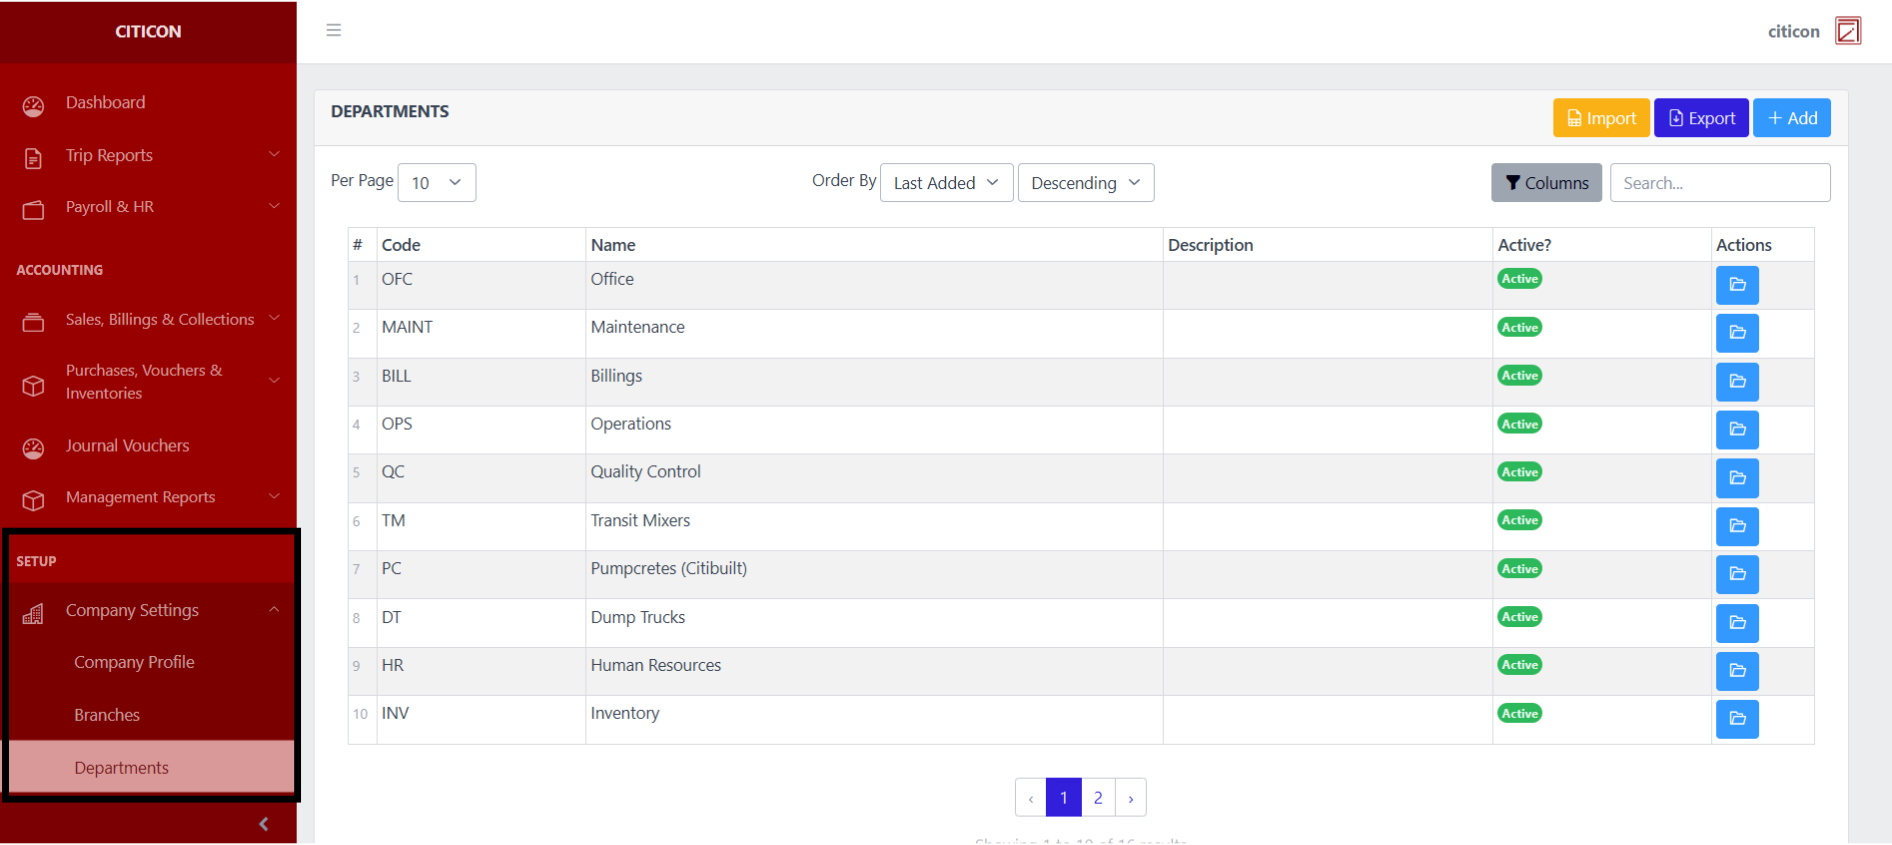Click the Dashboard gauge icon in sidebar

click(34, 105)
